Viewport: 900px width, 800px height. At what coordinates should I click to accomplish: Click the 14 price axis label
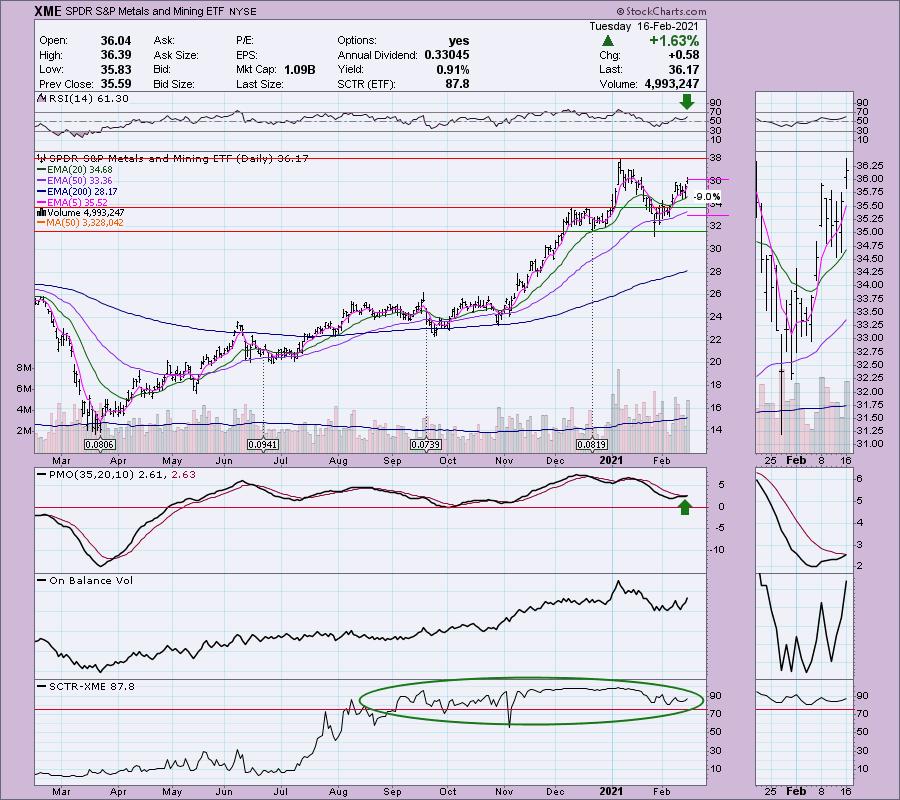715,430
